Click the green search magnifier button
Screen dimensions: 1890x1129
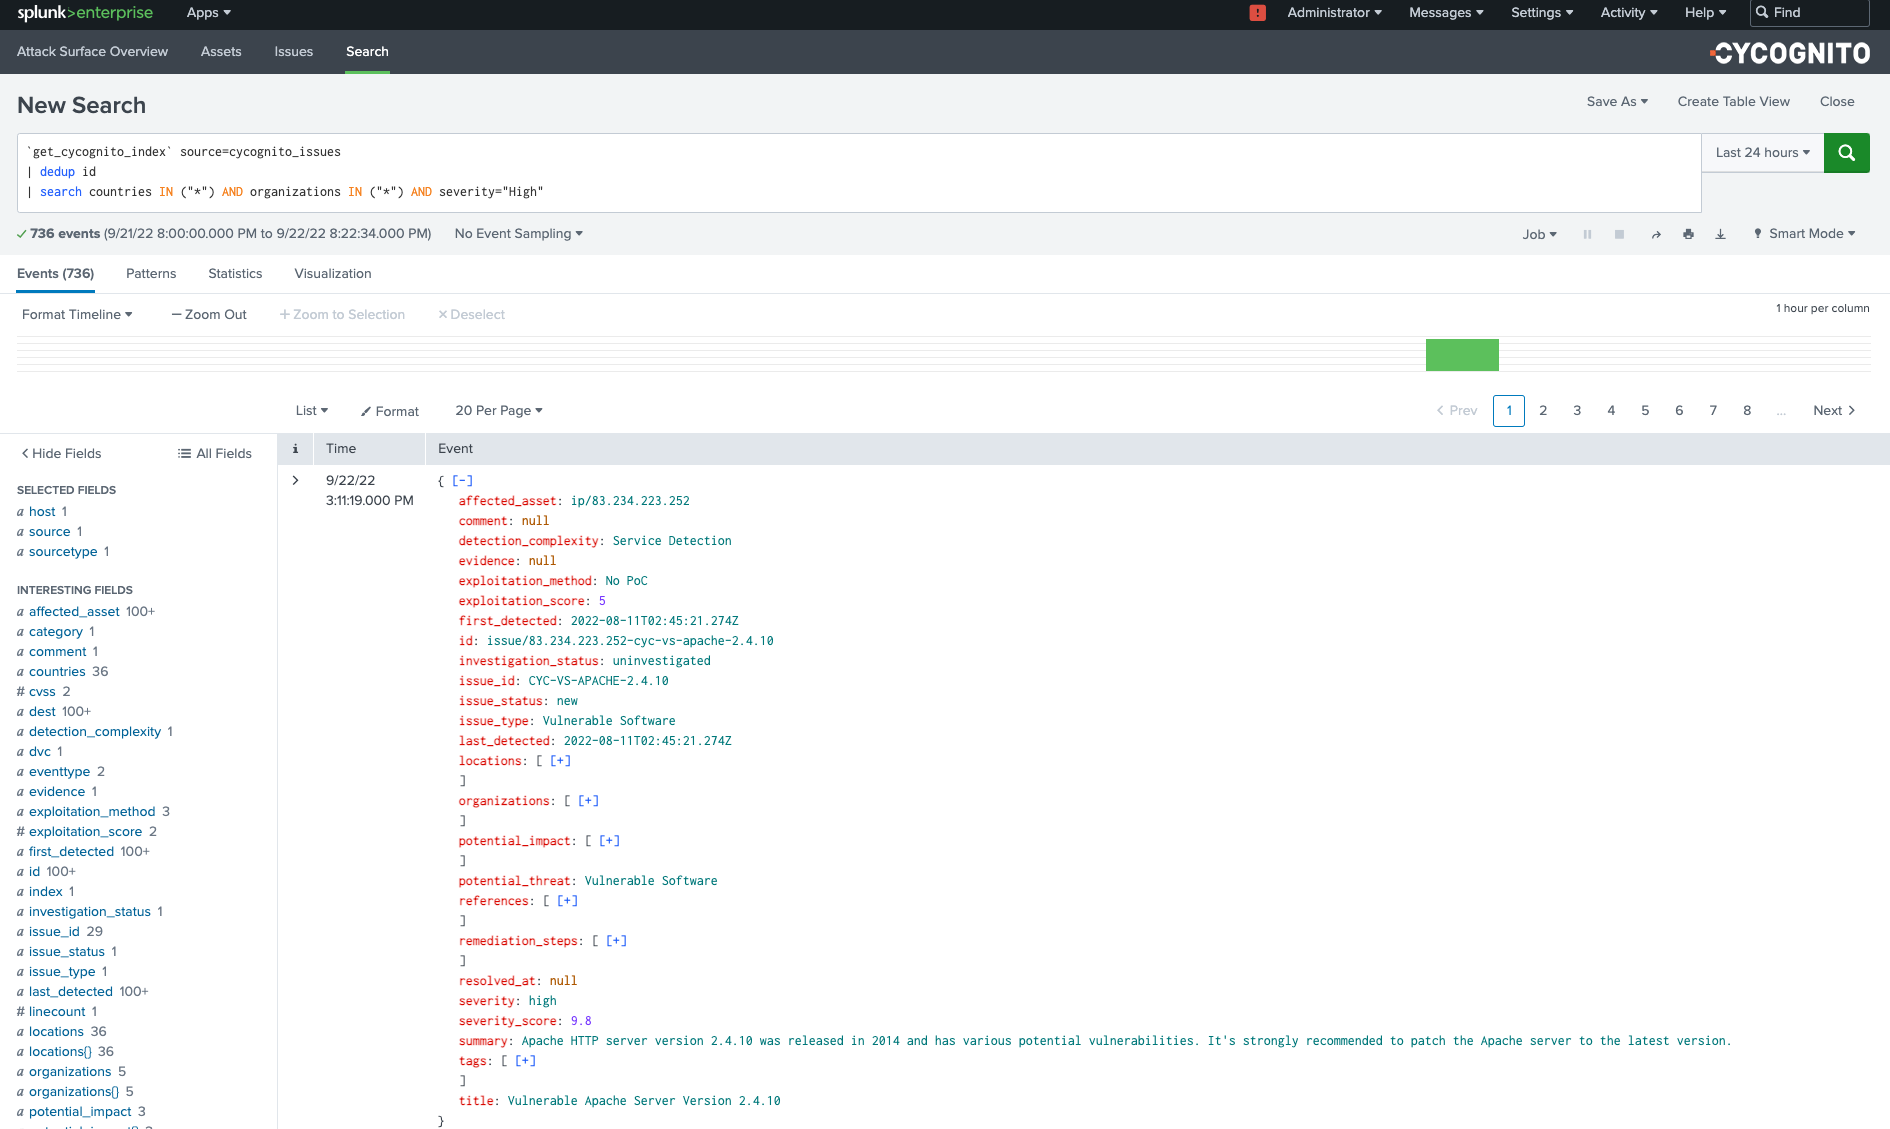[1846, 153]
